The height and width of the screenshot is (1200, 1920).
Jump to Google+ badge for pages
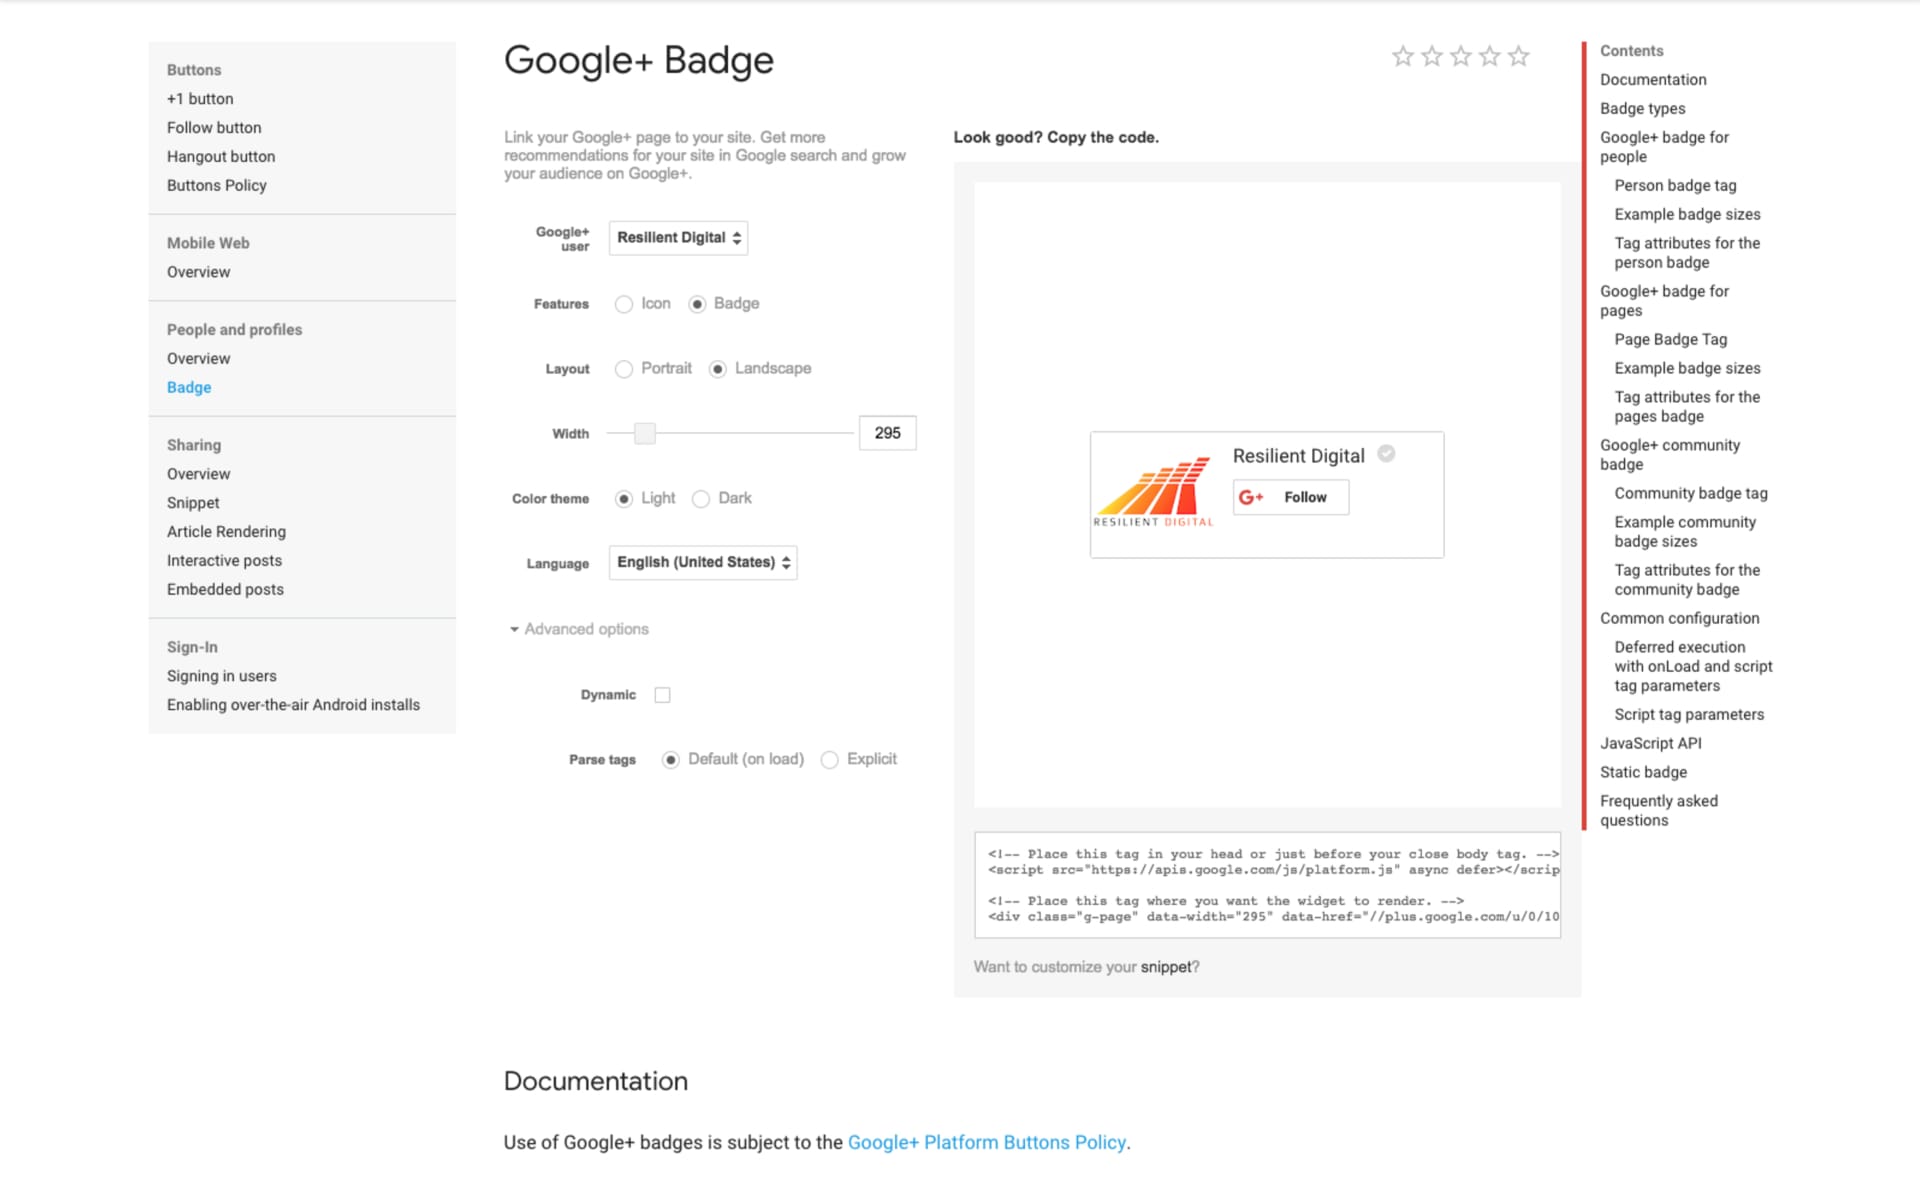tap(1664, 301)
